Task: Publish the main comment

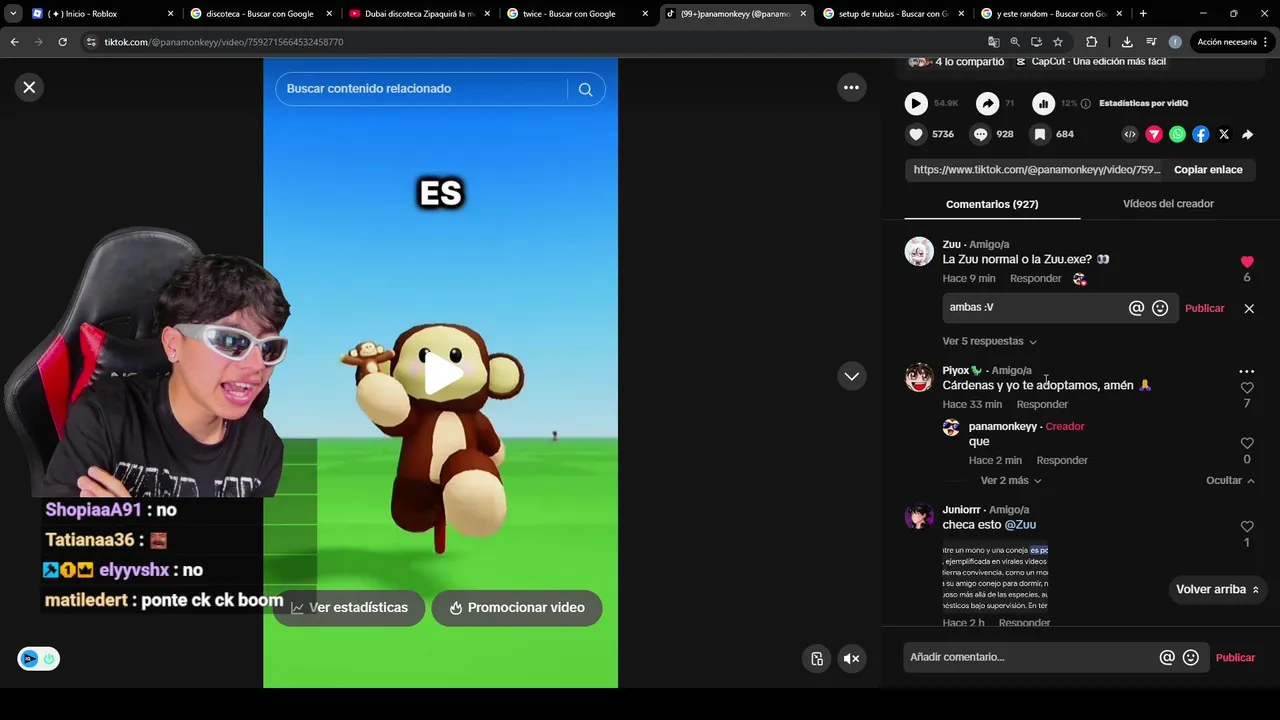Action: click(x=1235, y=658)
